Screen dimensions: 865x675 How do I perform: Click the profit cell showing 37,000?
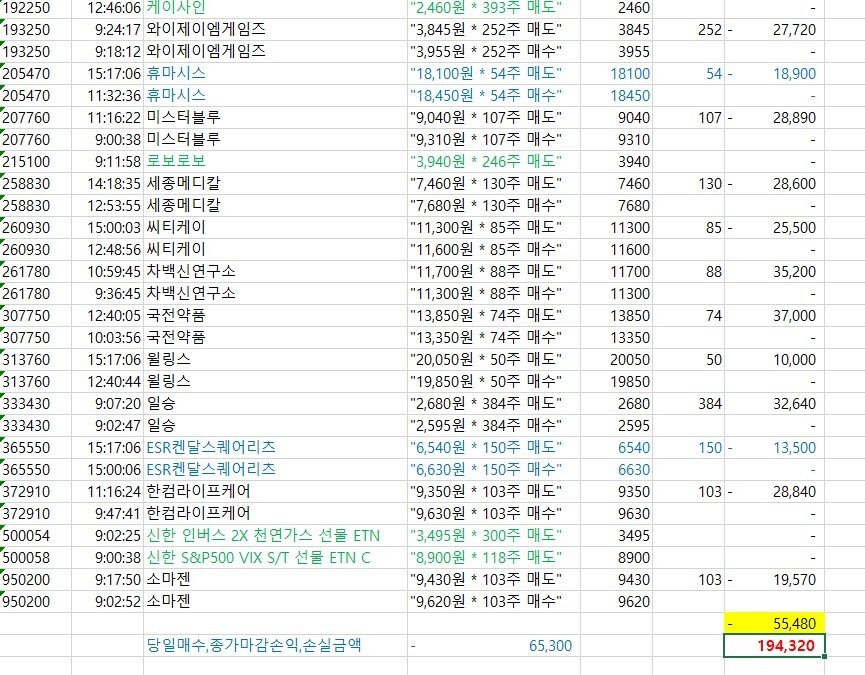pyautogui.click(x=774, y=315)
